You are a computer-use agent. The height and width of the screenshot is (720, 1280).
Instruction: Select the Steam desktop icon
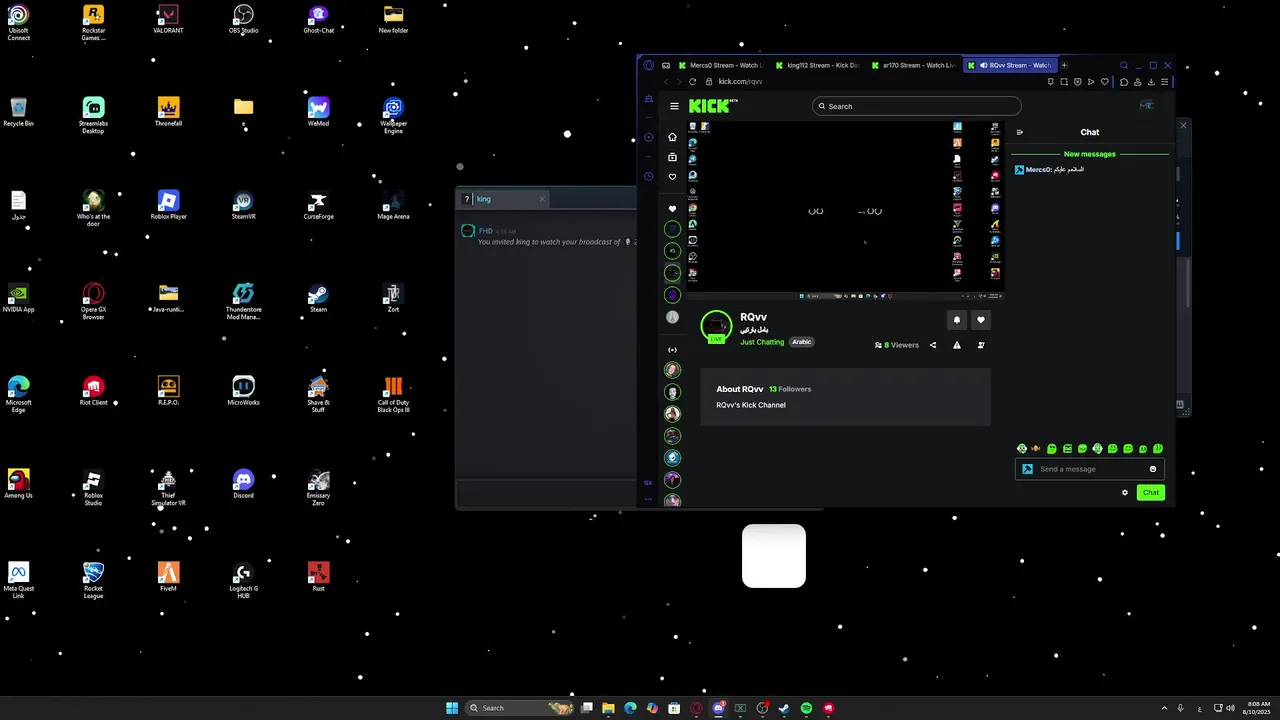tap(318, 297)
